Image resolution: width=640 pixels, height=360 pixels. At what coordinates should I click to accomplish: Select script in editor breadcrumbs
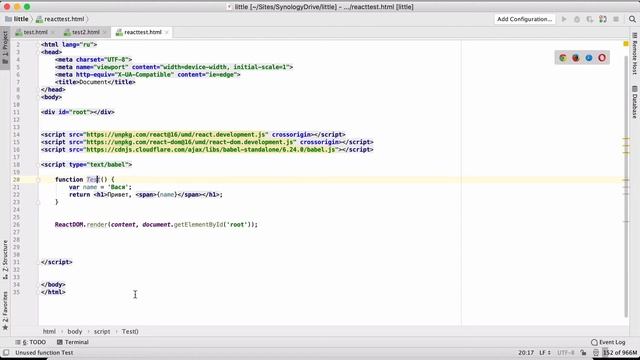(x=102, y=331)
